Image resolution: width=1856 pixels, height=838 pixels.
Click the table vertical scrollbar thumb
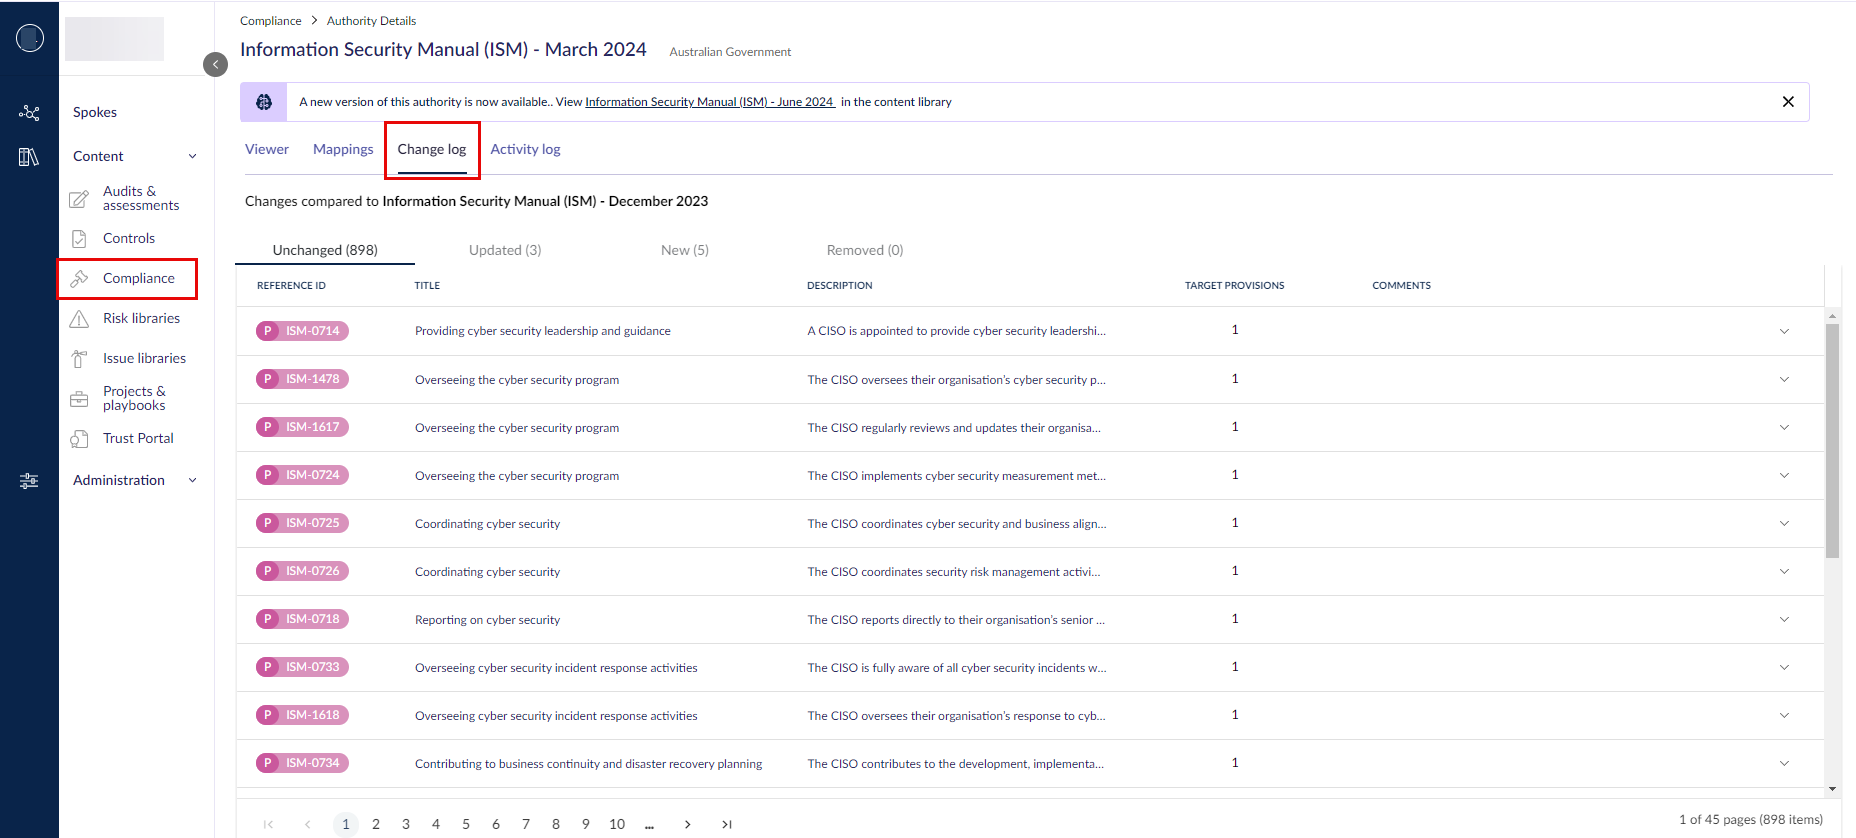pos(1832,440)
